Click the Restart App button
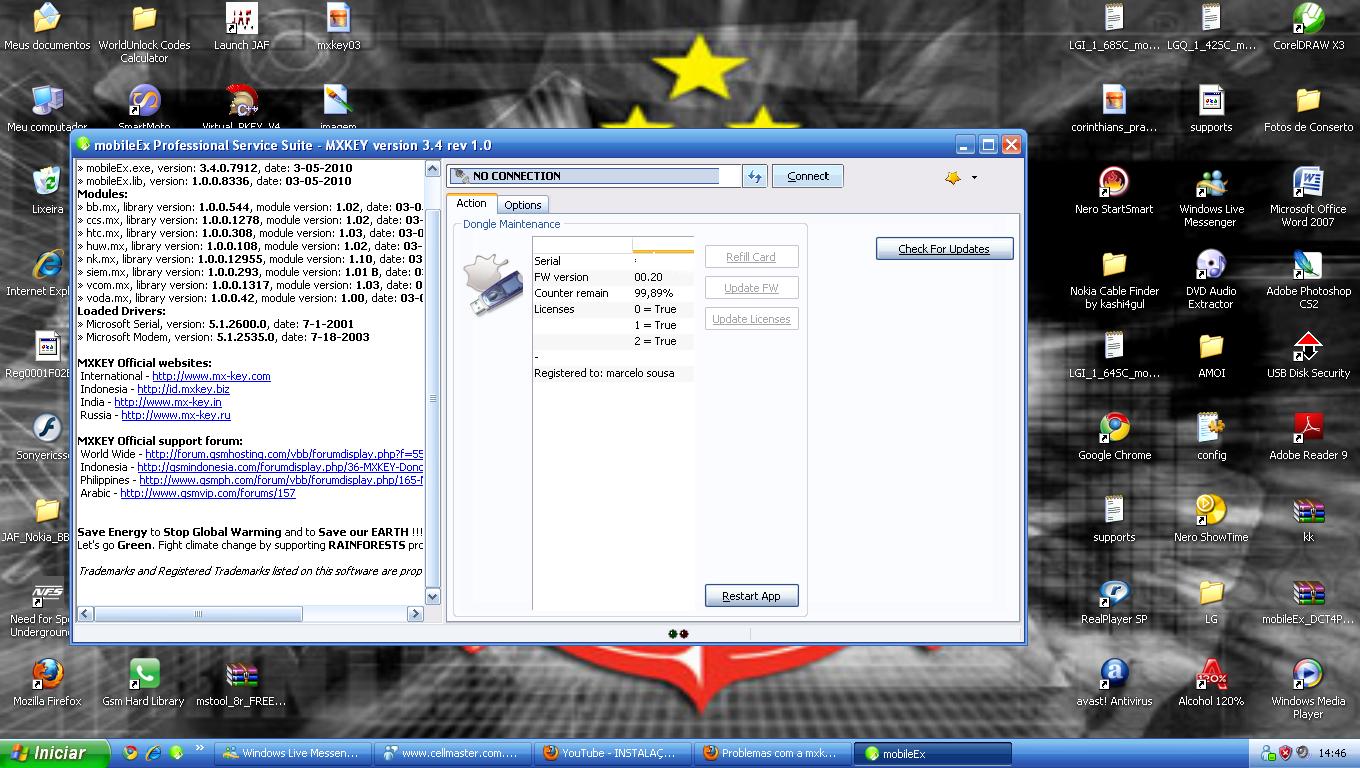Viewport: 1360px width, 768px height. click(x=751, y=596)
